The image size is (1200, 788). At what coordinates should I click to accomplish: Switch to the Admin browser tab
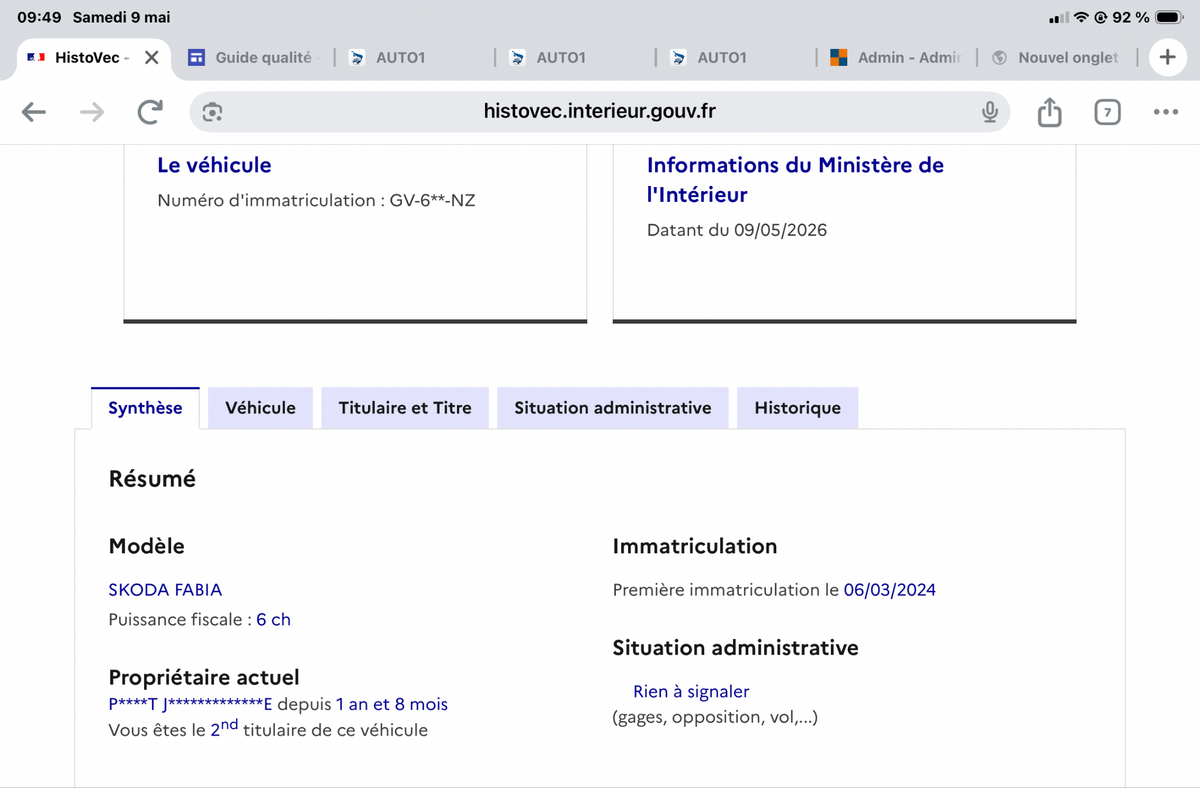[x=896, y=57]
